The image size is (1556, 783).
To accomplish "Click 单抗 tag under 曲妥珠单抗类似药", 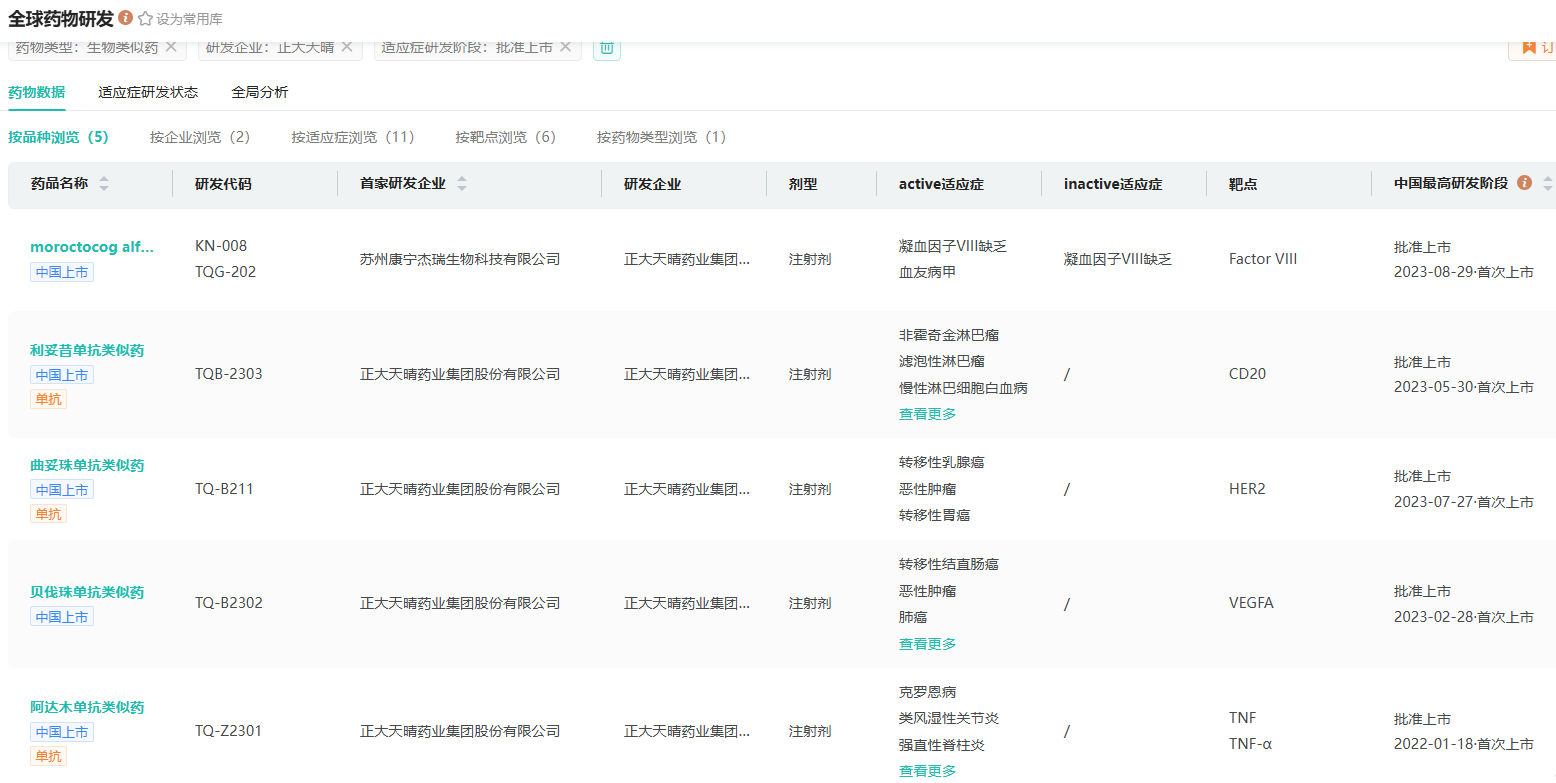I will (x=49, y=514).
